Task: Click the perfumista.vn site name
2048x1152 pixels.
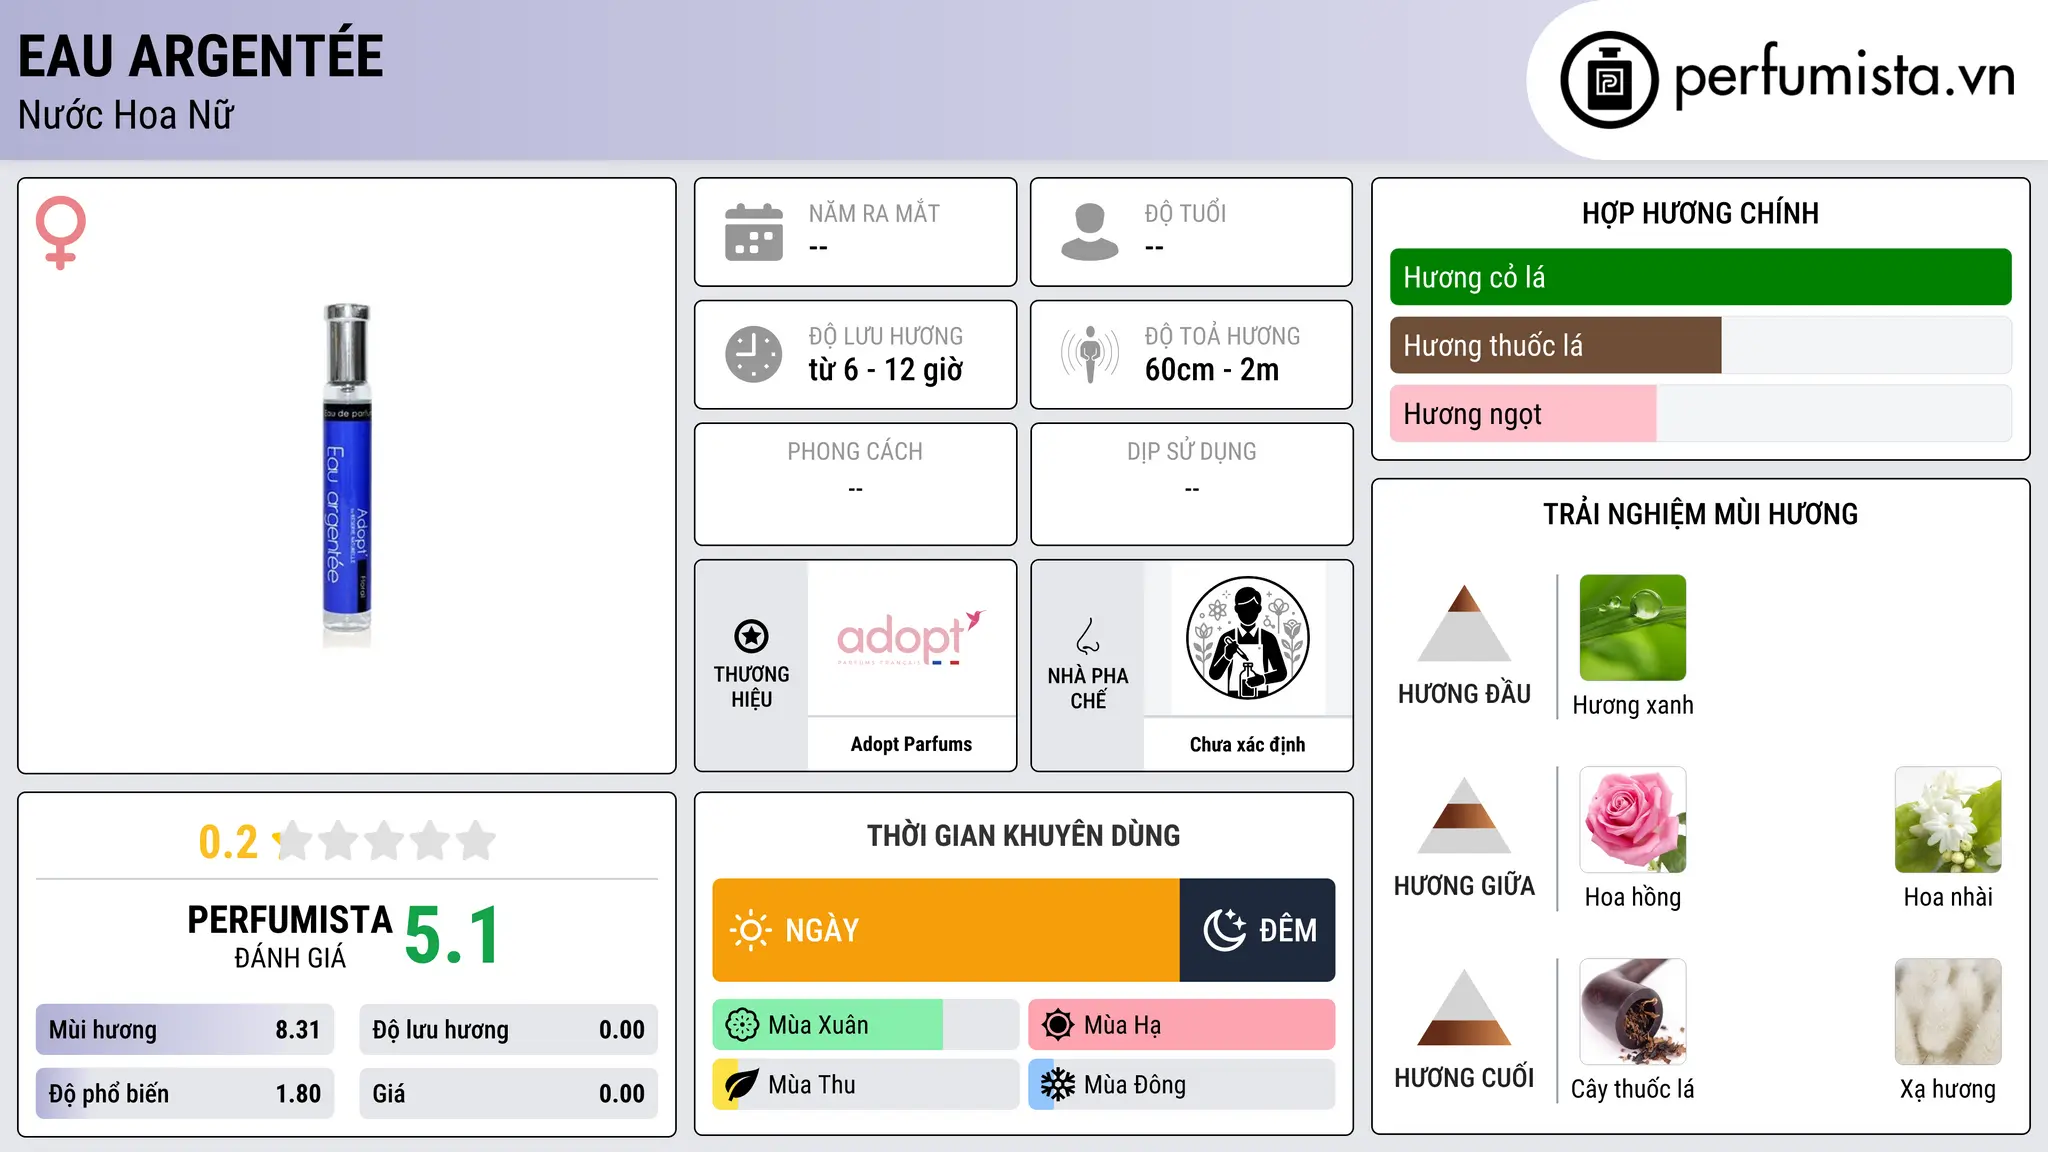Action: (1845, 76)
